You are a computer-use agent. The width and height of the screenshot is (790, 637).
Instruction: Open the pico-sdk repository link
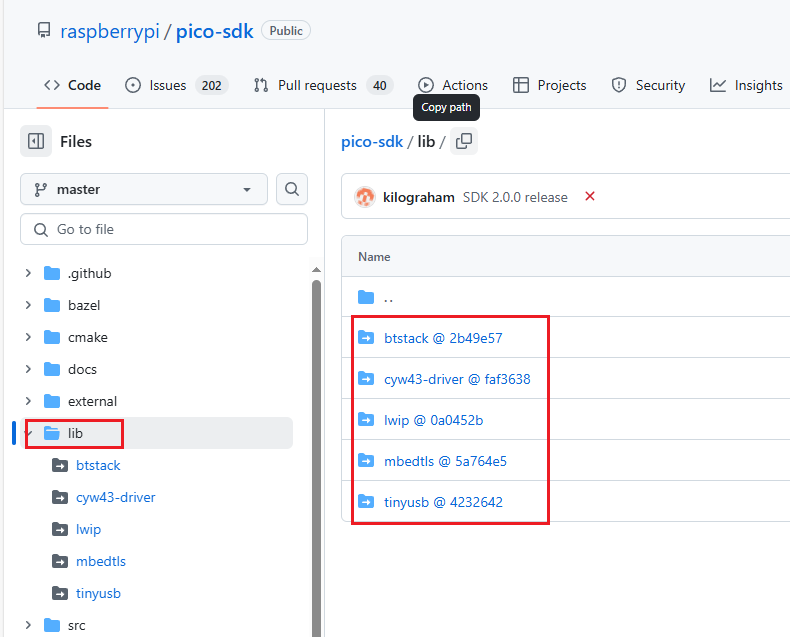point(215,31)
